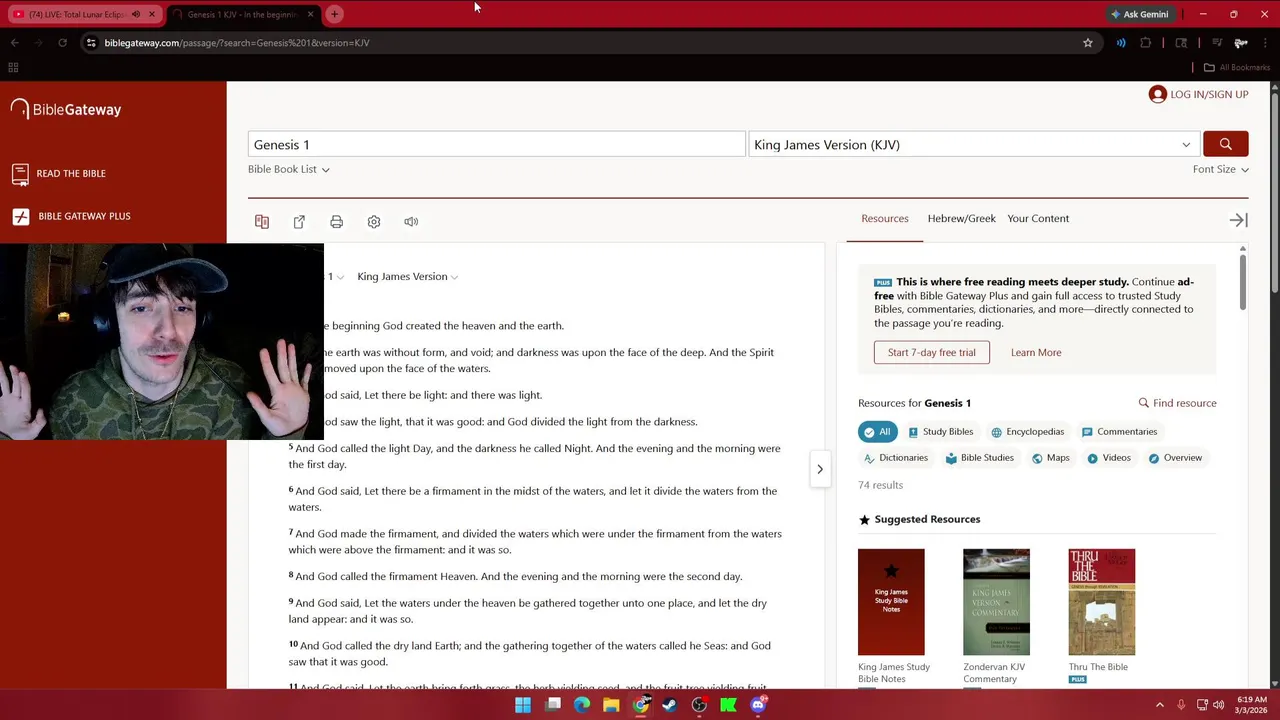Open the Read the Bible sidebar item
The width and height of the screenshot is (1280, 720).
59,173
